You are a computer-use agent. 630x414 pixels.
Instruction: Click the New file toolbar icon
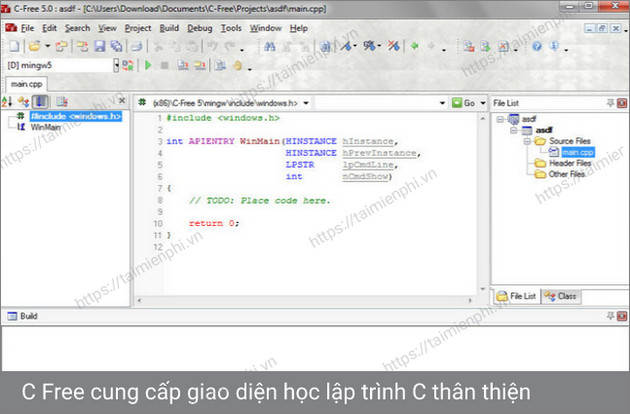point(13,46)
